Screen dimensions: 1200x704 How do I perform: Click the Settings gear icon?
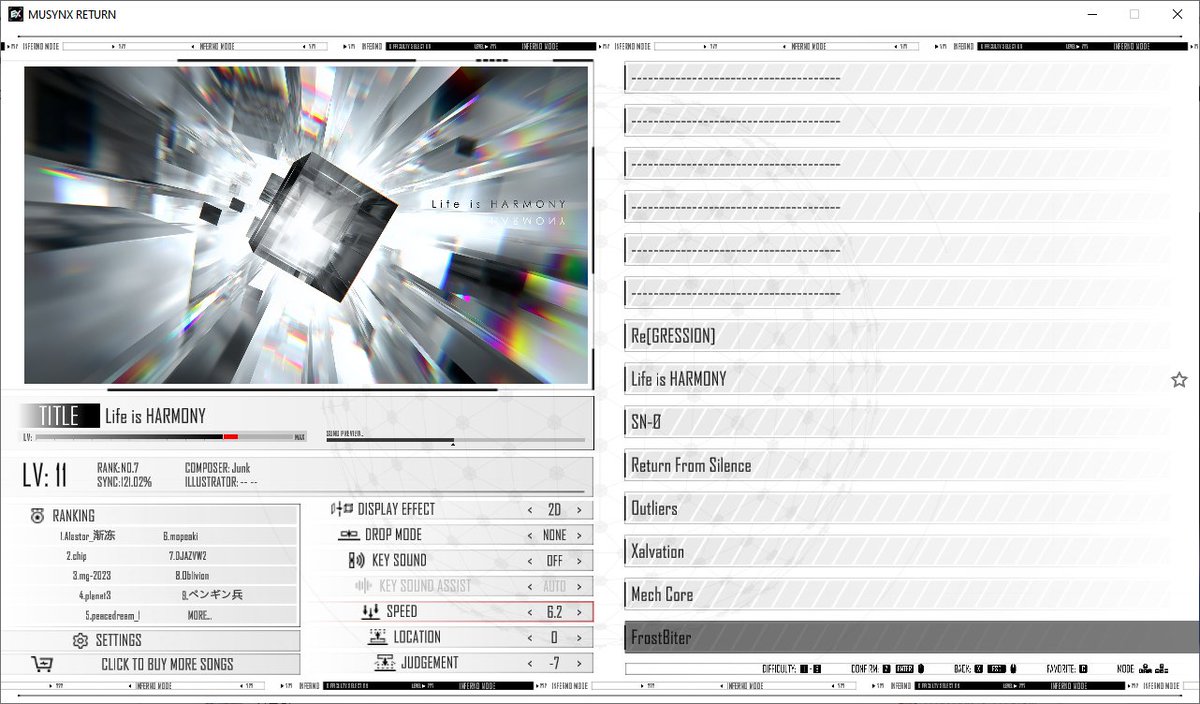tap(80, 640)
